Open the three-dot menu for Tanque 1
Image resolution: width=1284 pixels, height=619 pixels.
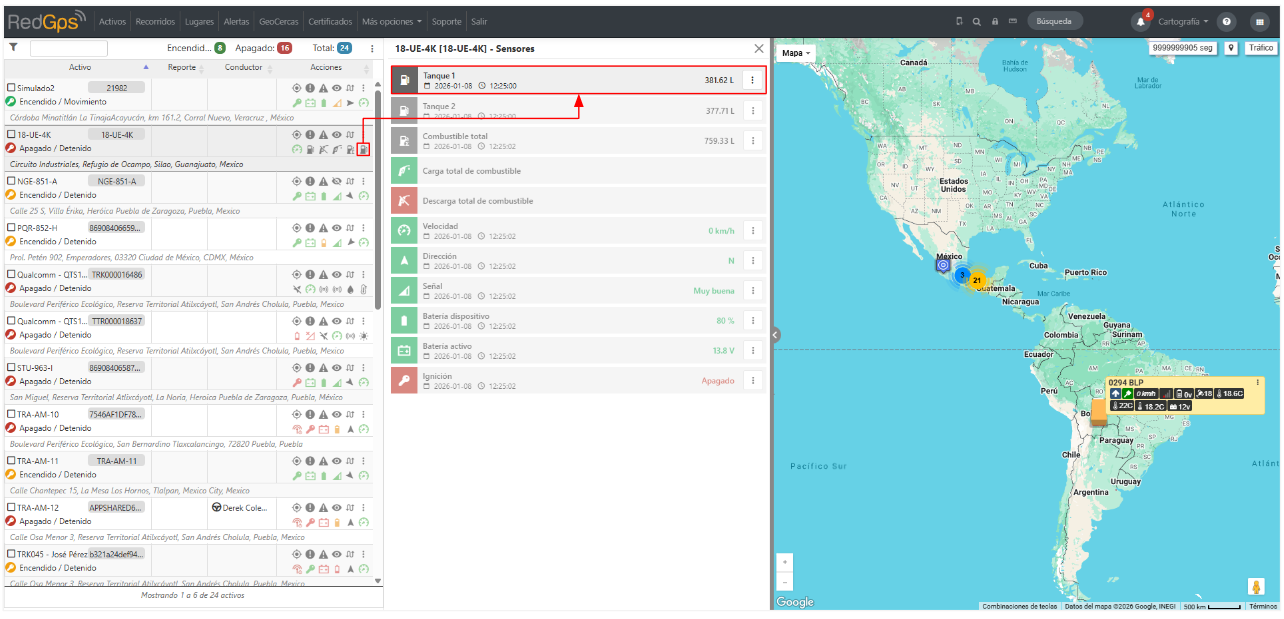[x=752, y=80]
